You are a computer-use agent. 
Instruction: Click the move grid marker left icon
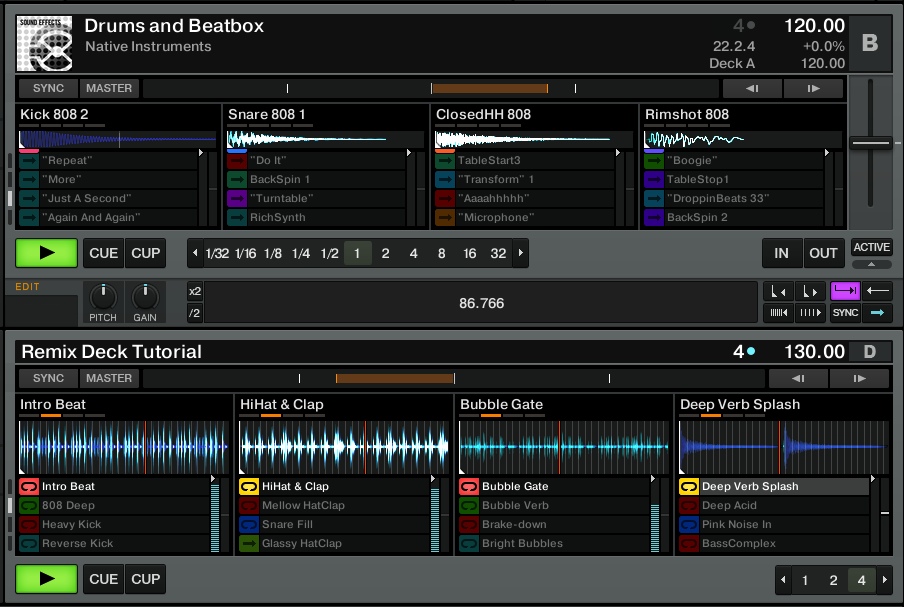pos(778,292)
